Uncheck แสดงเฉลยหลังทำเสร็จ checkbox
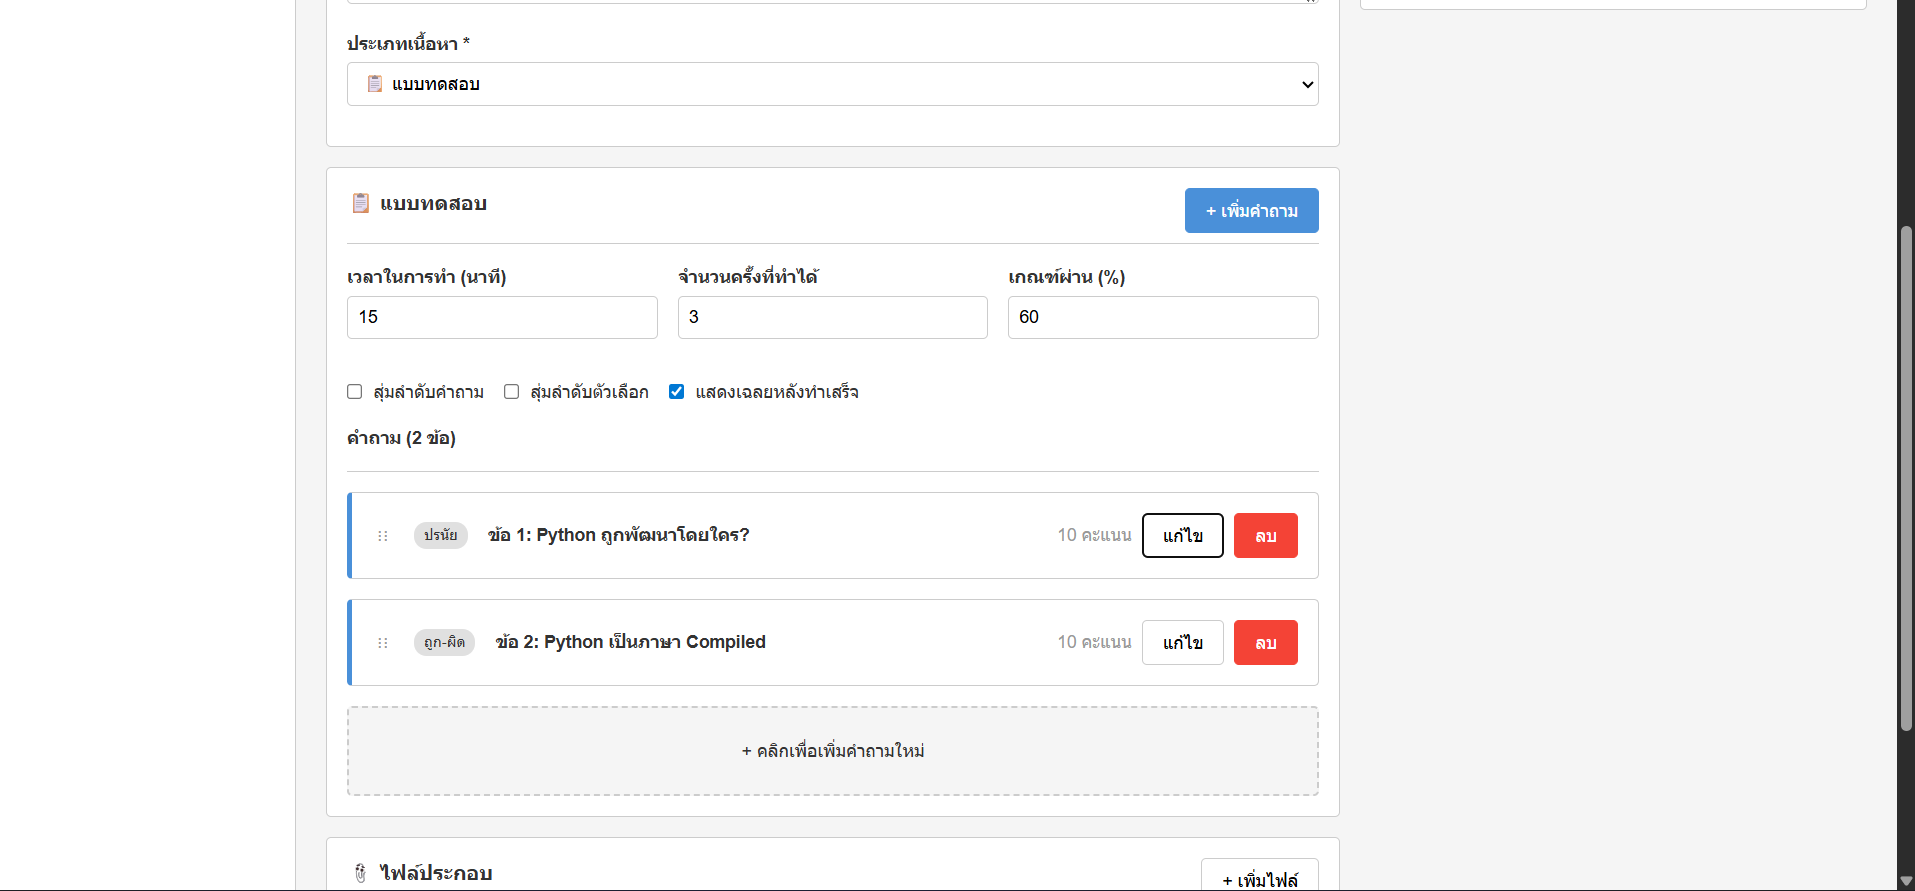This screenshot has width=1915, height=891. point(677,392)
